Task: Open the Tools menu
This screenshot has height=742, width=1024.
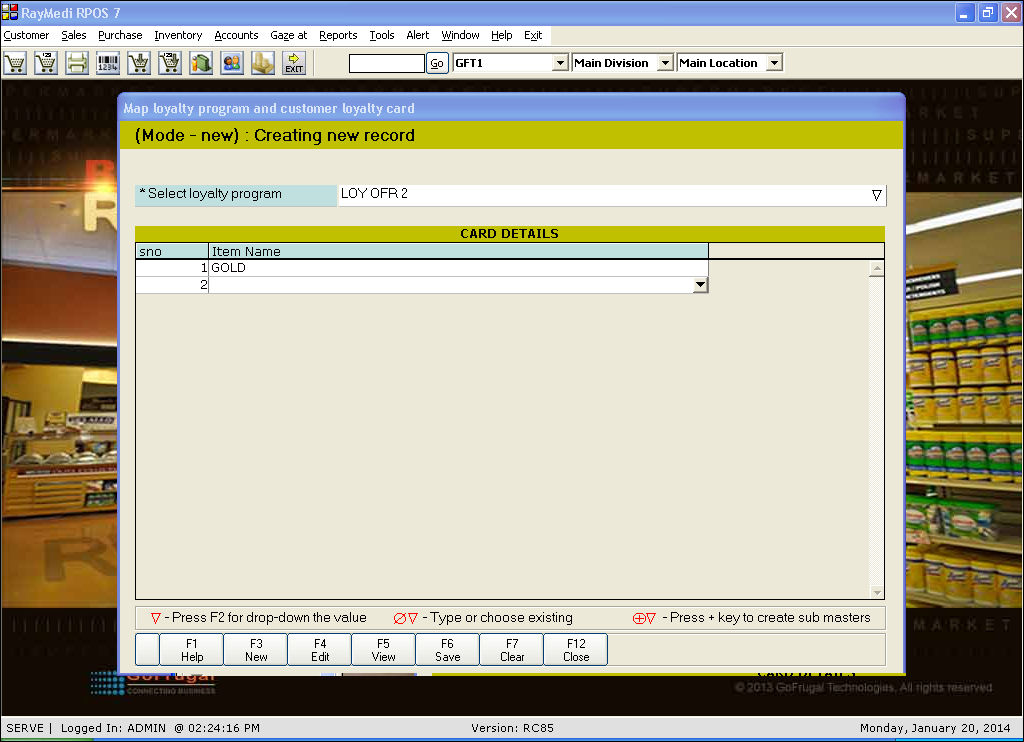Action: coord(382,35)
